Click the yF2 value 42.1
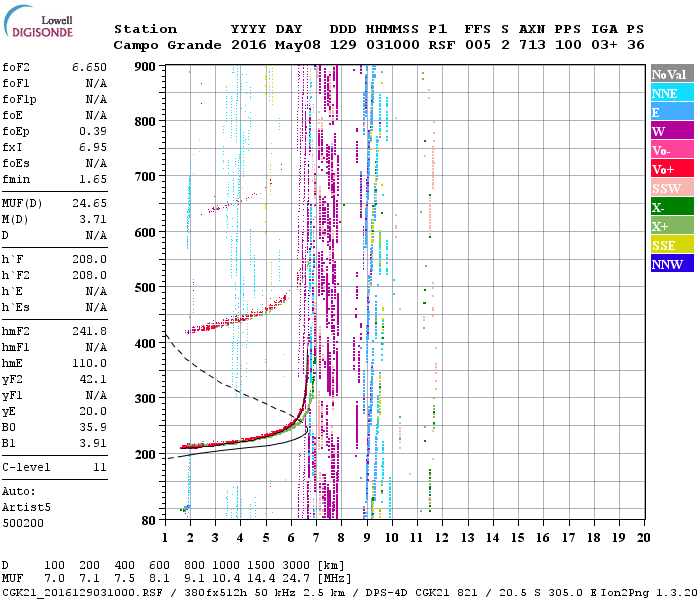The image size is (700, 600). (x=93, y=379)
